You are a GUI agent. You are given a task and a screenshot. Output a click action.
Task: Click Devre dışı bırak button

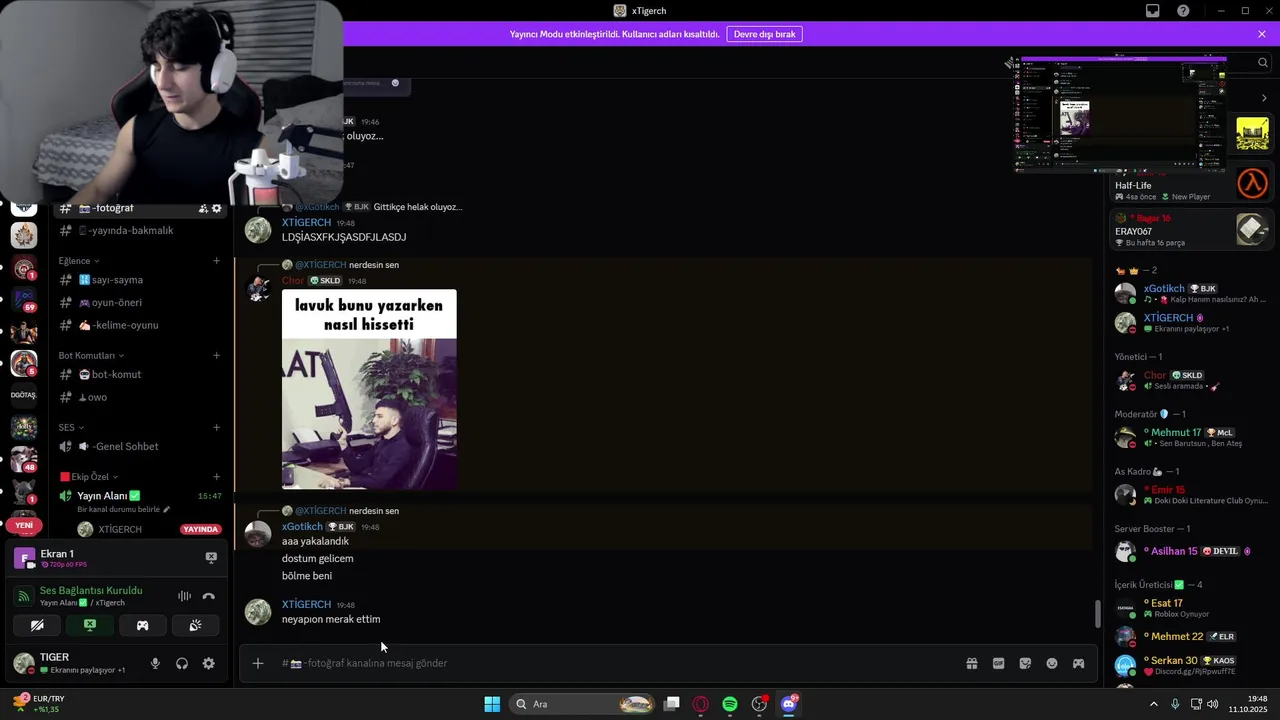(x=765, y=34)
